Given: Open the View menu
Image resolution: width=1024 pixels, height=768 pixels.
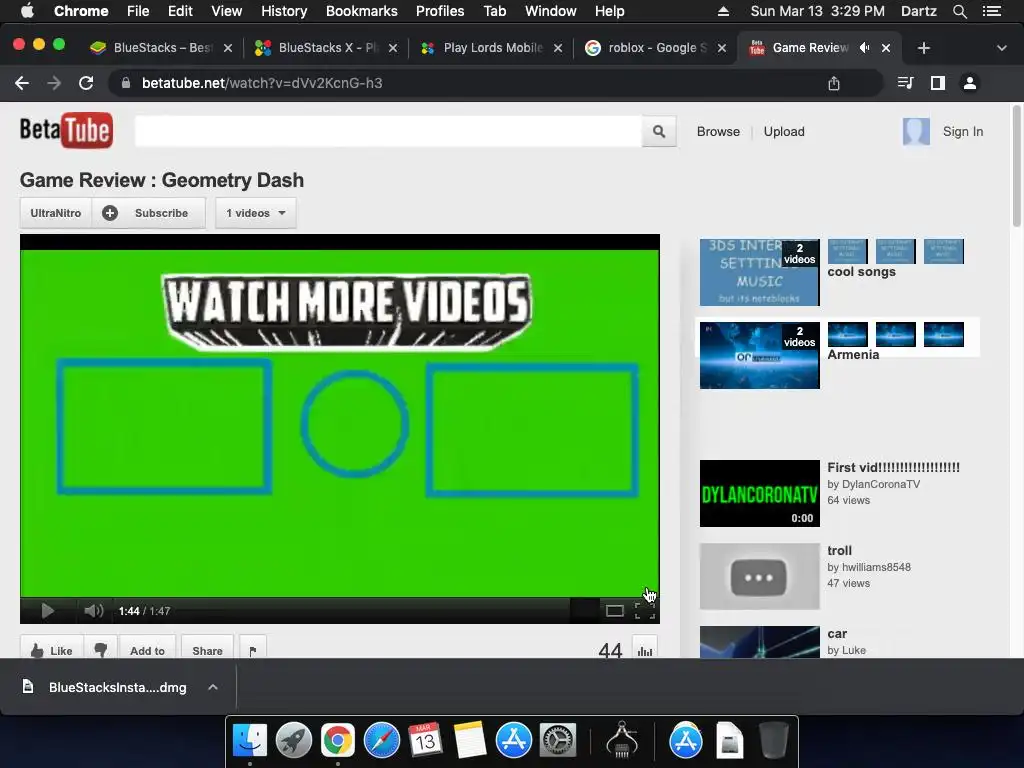Looking at the screenshot, I should click(227, 11).
